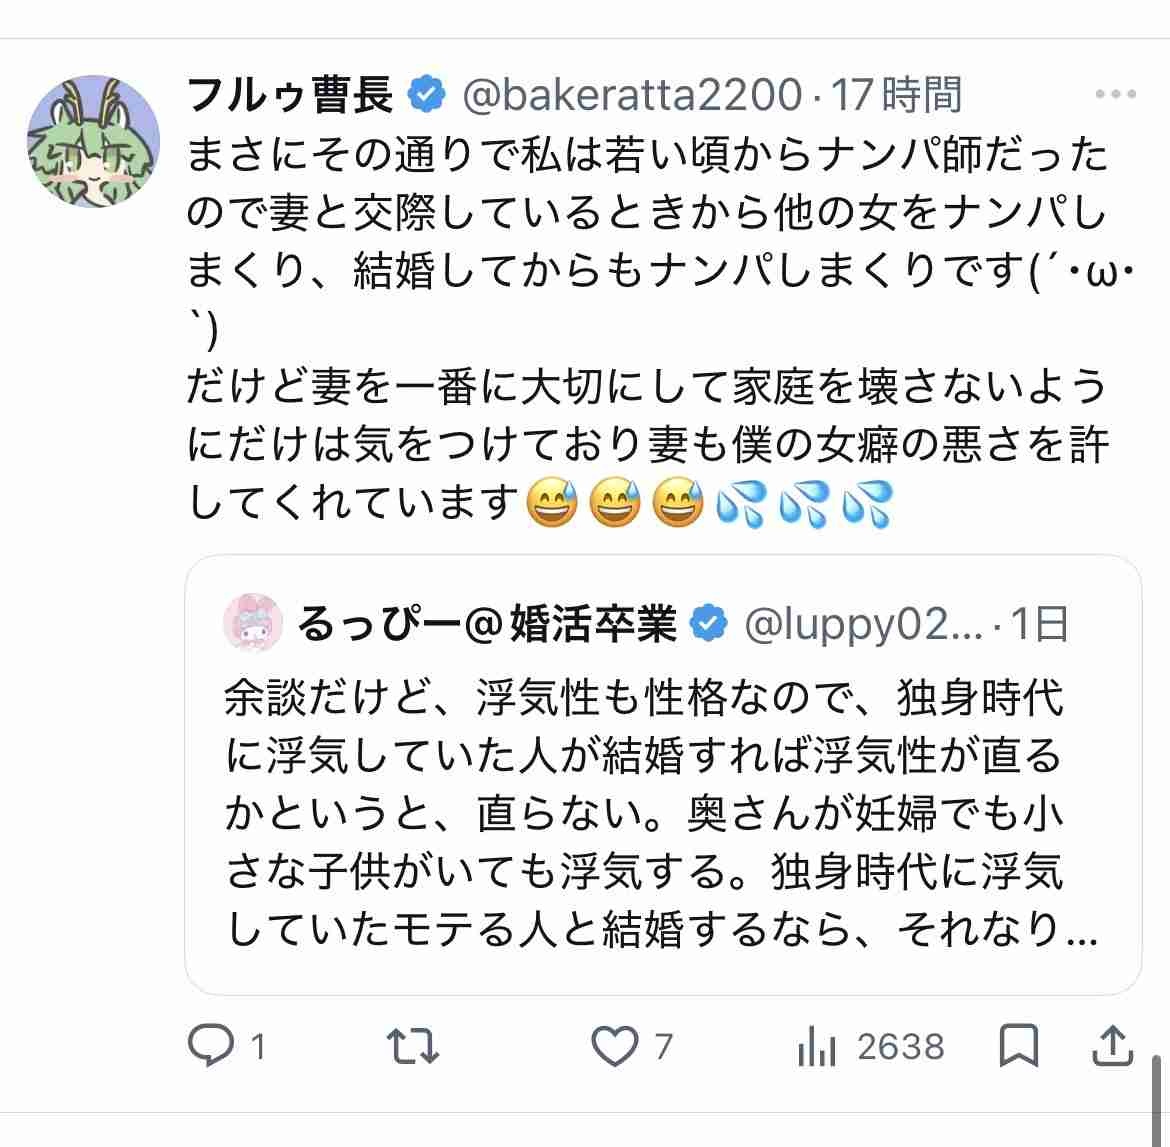Bookmark this tweet
Screen dimensions: 1170x1147
pos(1019,1046)
